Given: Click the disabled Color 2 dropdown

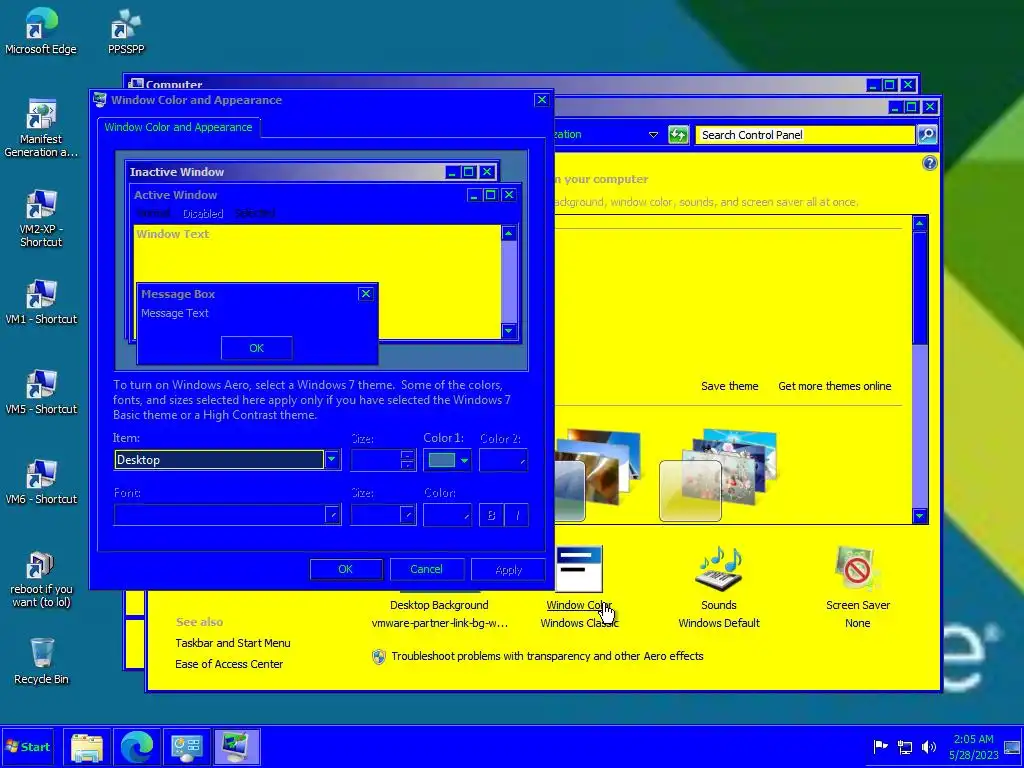Looking at the screenshot, I should click(x=503, y=460).
